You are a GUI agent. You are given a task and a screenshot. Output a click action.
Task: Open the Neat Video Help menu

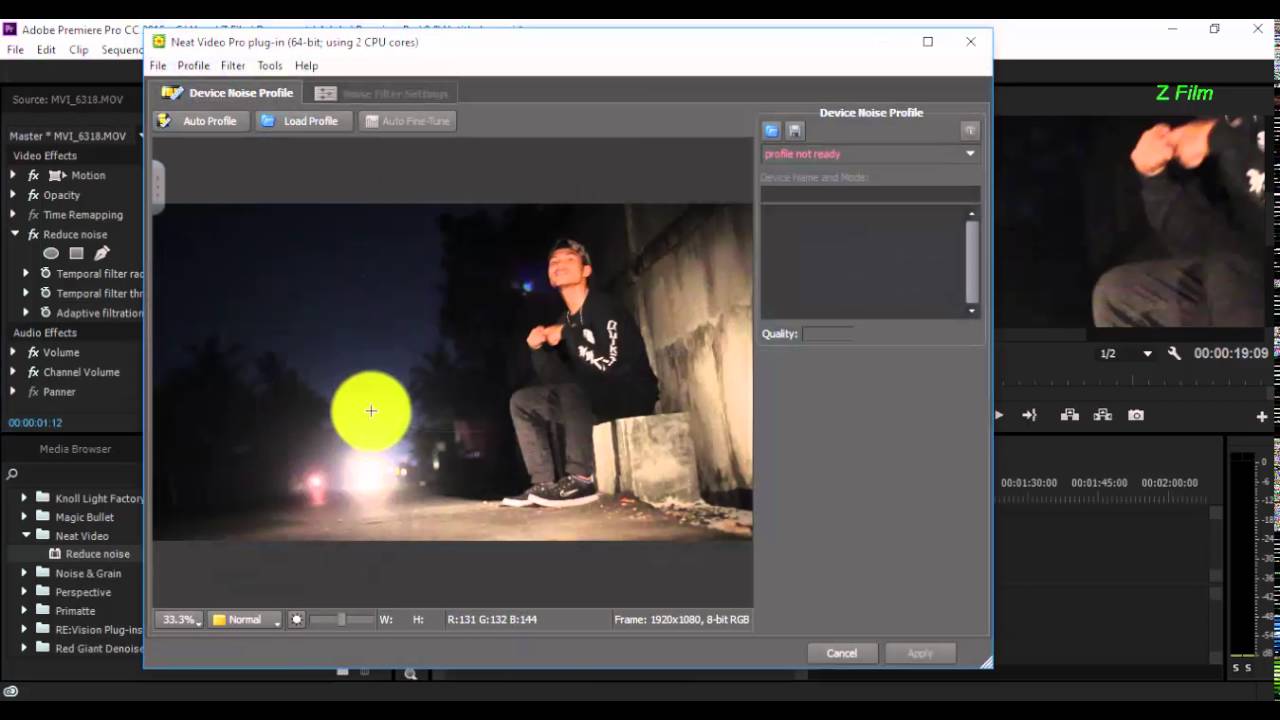(307, 66)
